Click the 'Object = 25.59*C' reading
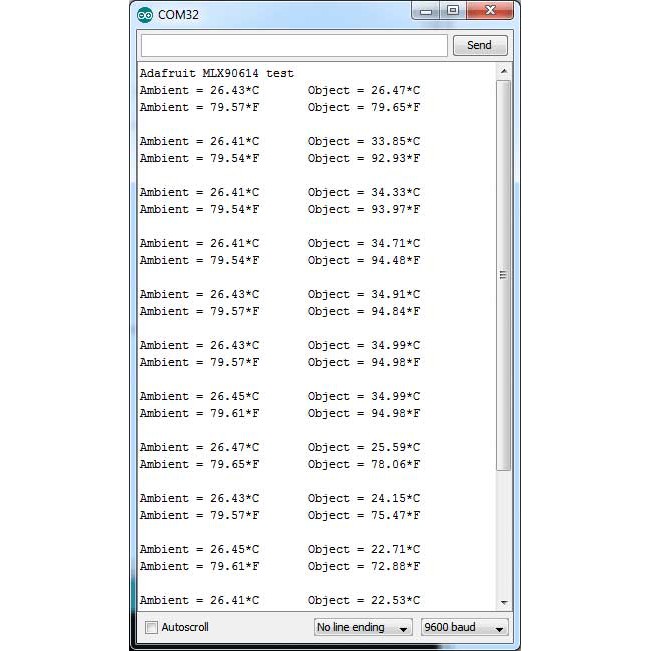This screenshot has width=651, height=651. [x=364, y=448]
